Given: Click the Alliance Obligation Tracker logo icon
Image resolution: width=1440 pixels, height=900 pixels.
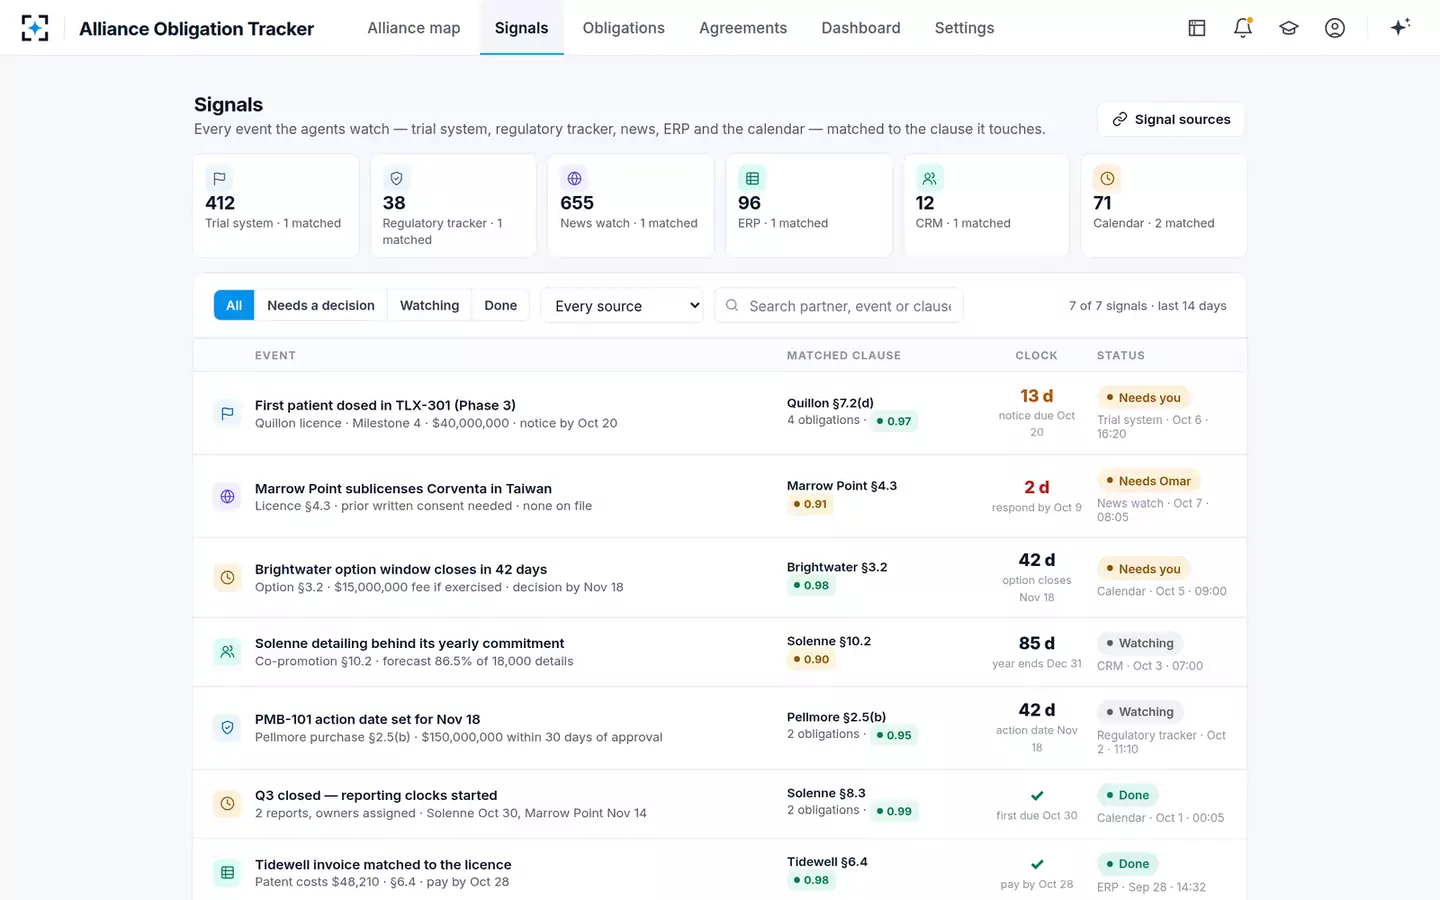Looking at the screenshot, I should pos(35,28).
